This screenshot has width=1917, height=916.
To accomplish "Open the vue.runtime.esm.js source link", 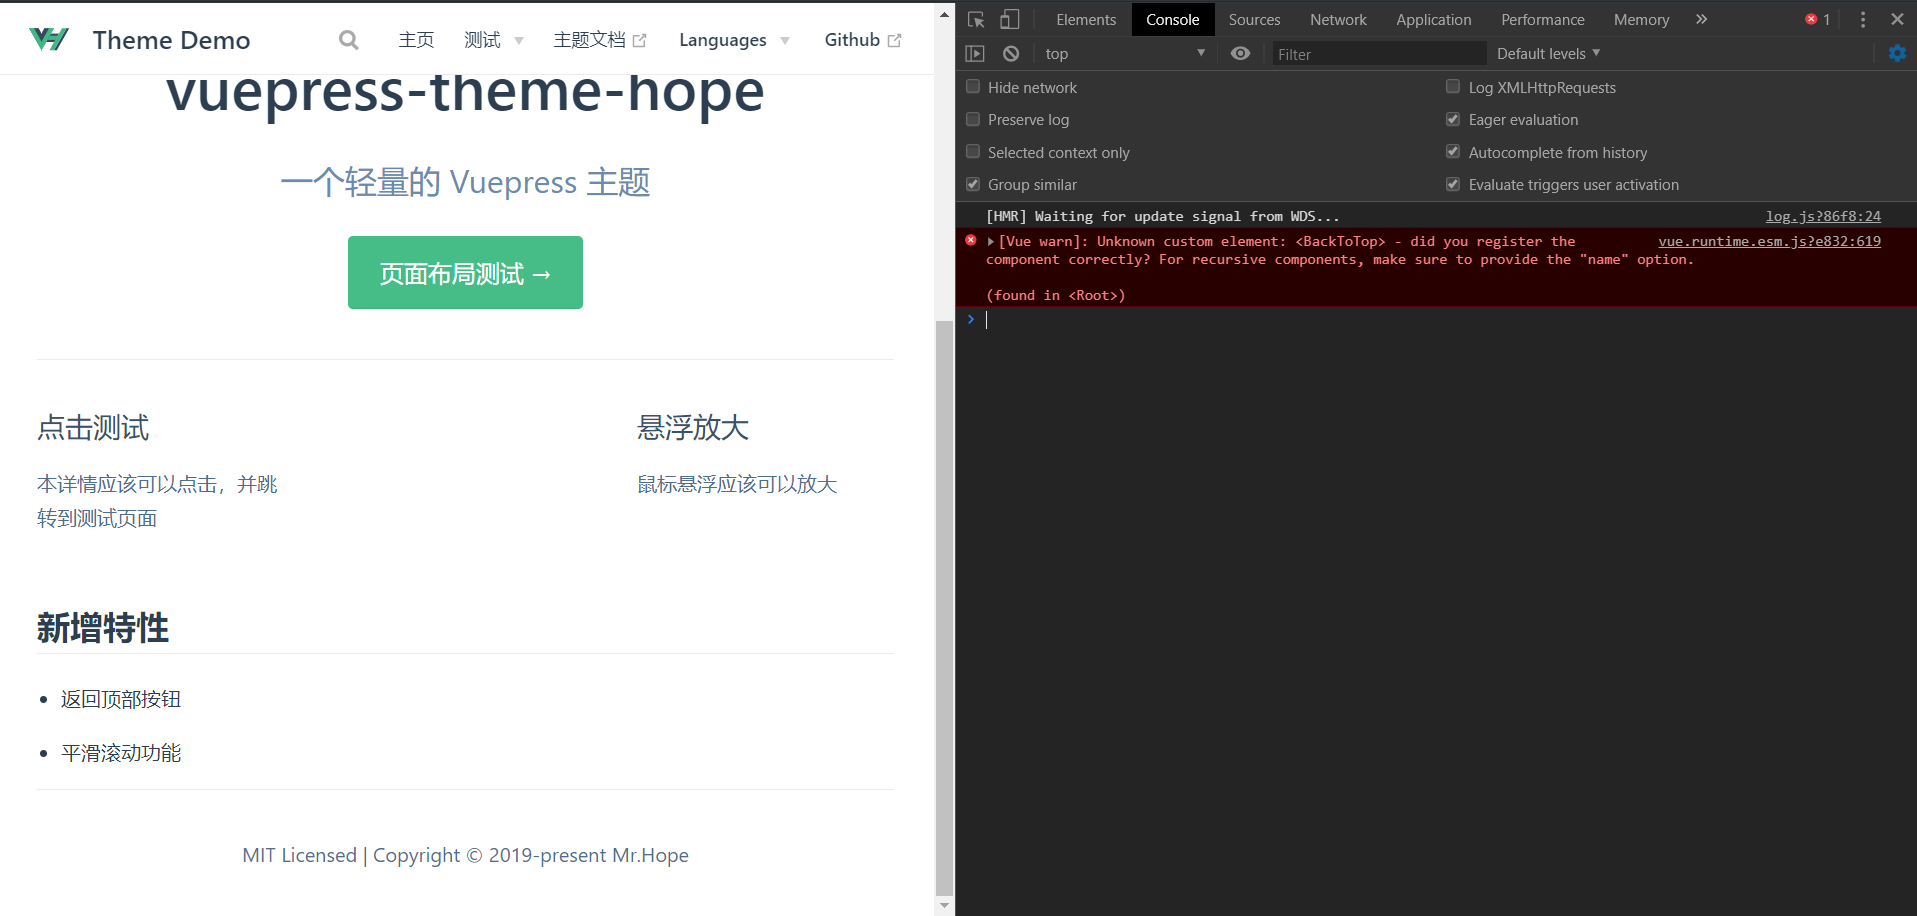I will coord(1769,241).
